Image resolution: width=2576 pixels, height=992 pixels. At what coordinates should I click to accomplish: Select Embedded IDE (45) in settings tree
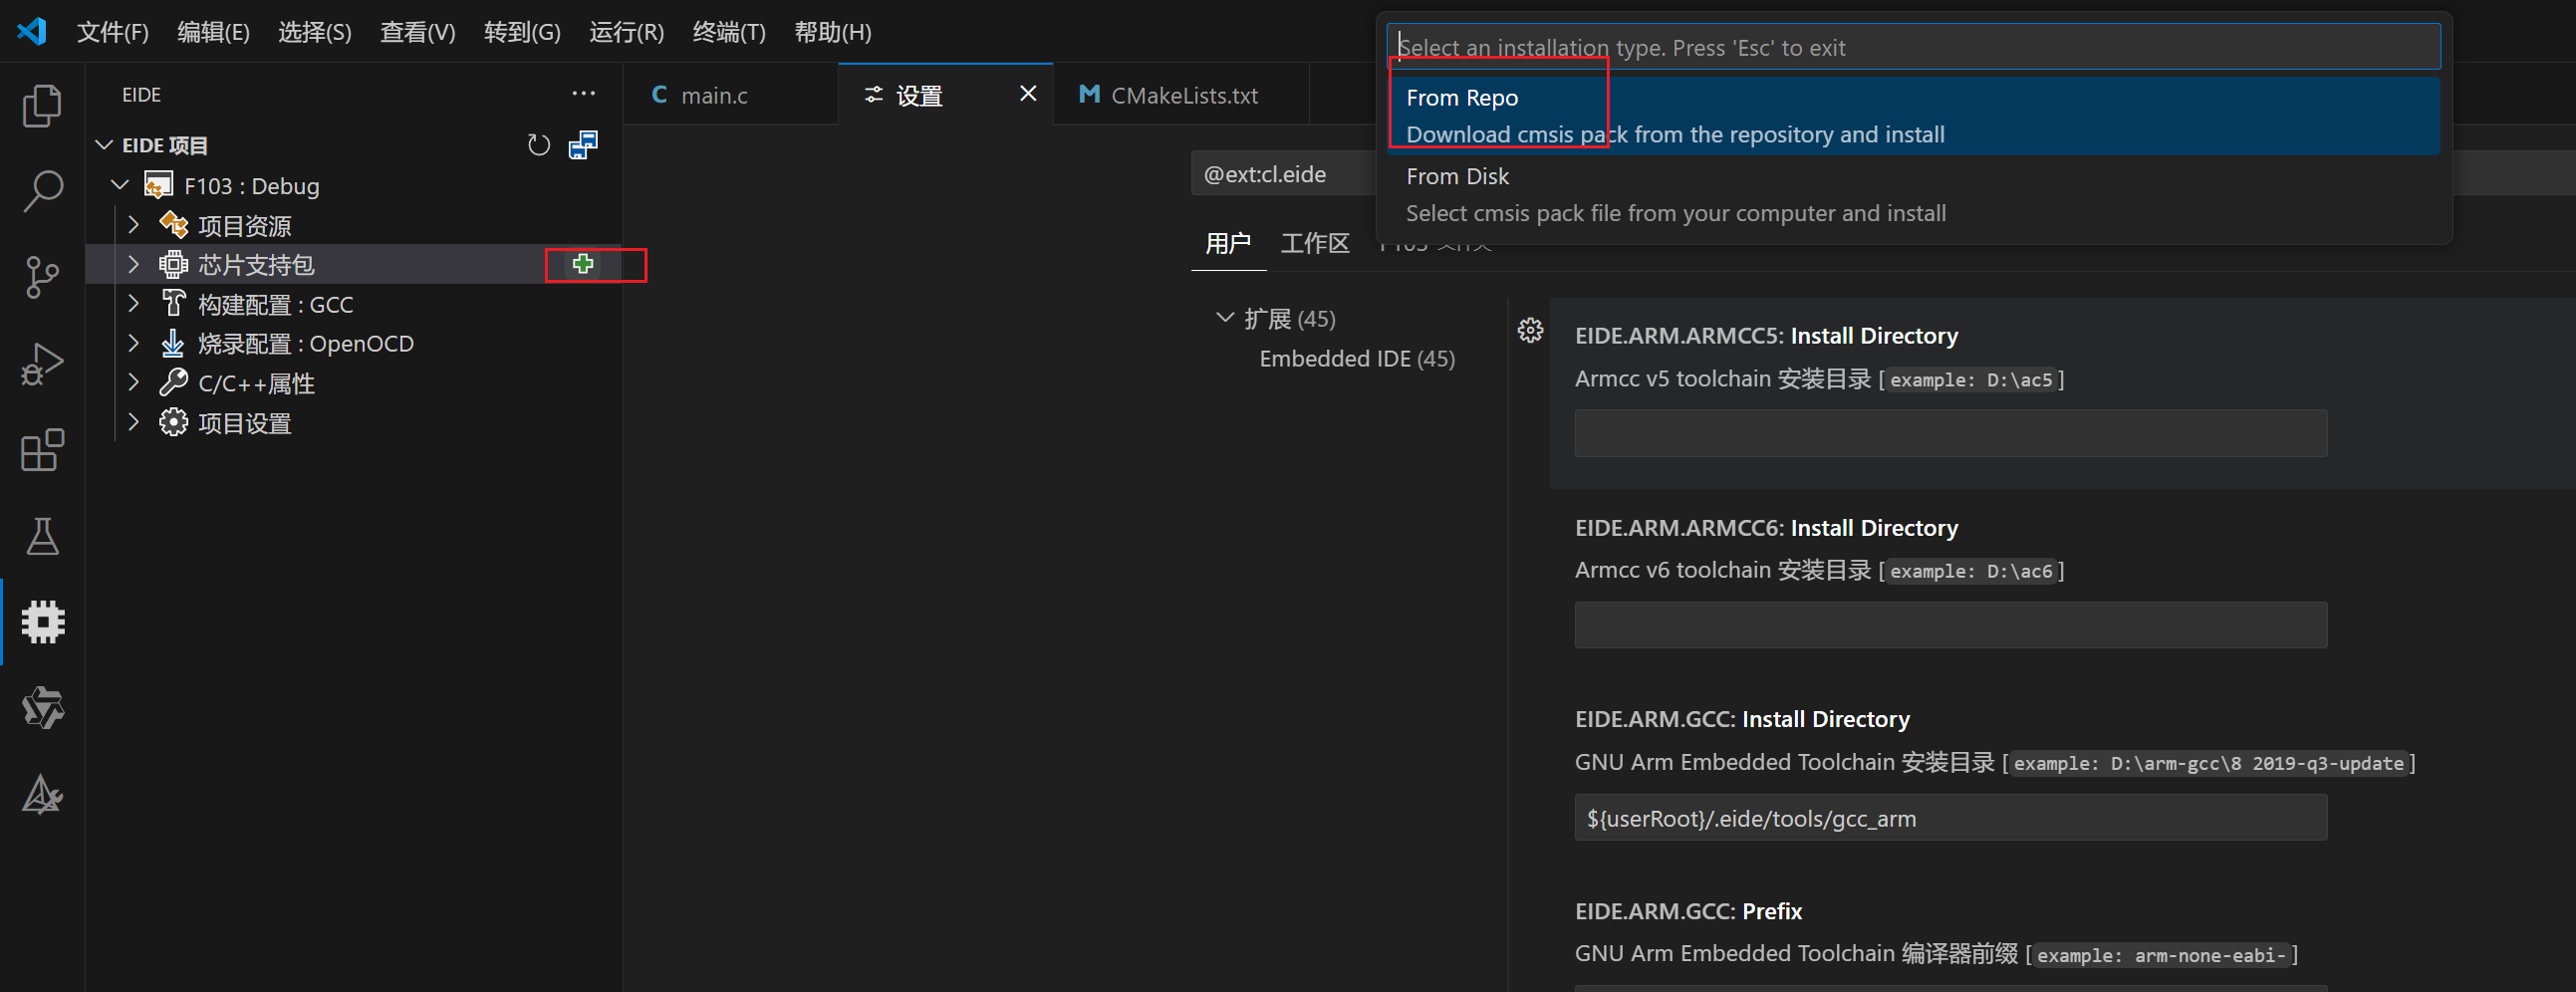[x=1357, y=358]
